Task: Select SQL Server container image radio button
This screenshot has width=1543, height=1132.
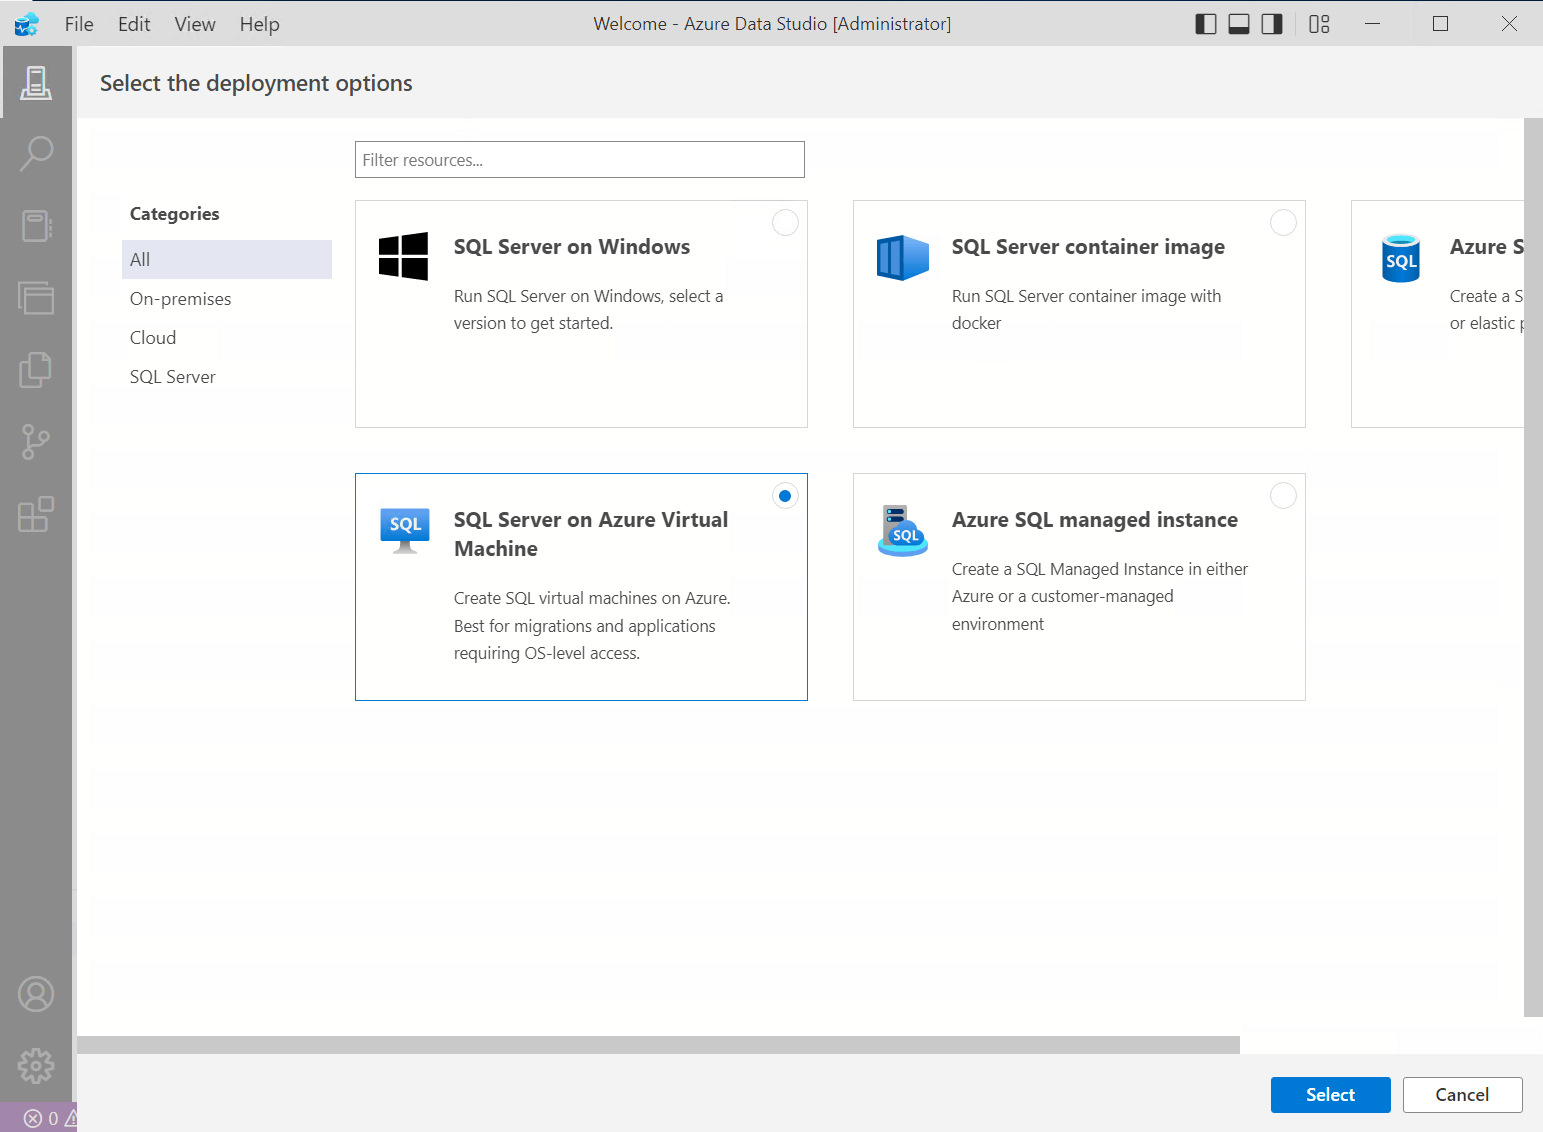Action: click(1283, 223)
